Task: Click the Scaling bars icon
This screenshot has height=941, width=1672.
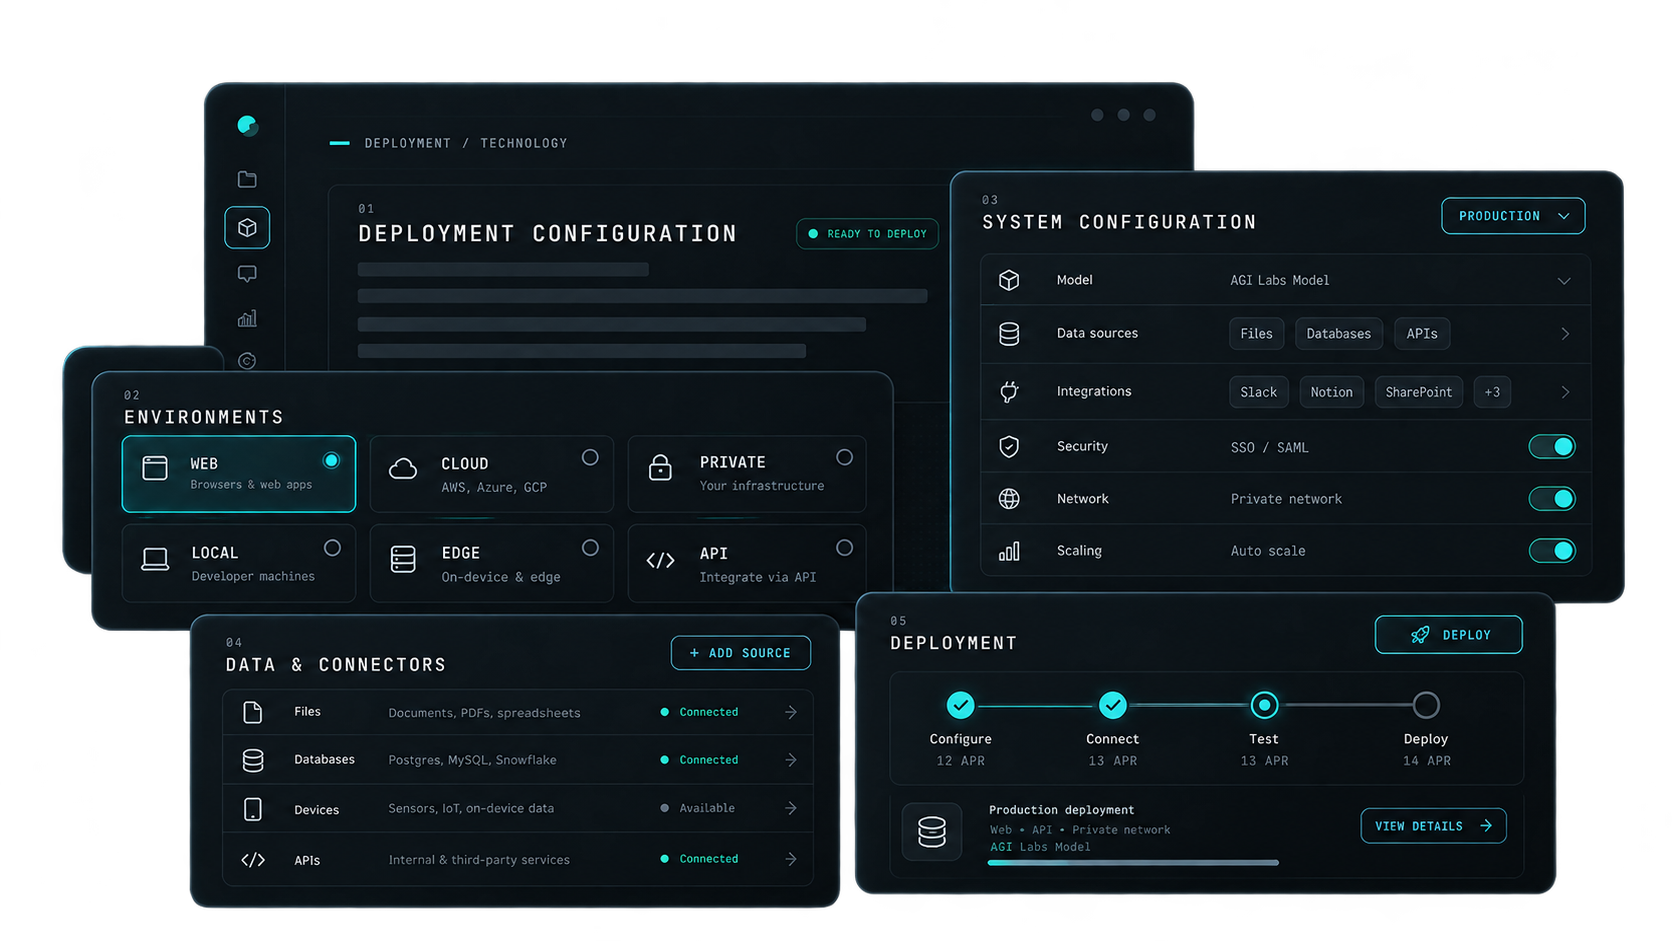Action: [1009, 551]
